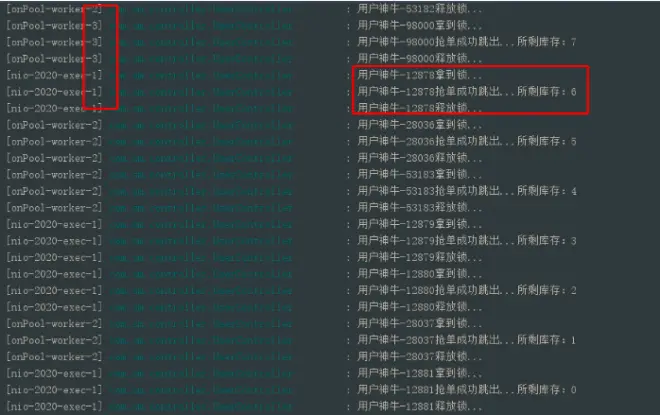Select the 用户神牛-12880拿到锁 log entry
This screenshot has width=660, height=415.
coord(420,274)
